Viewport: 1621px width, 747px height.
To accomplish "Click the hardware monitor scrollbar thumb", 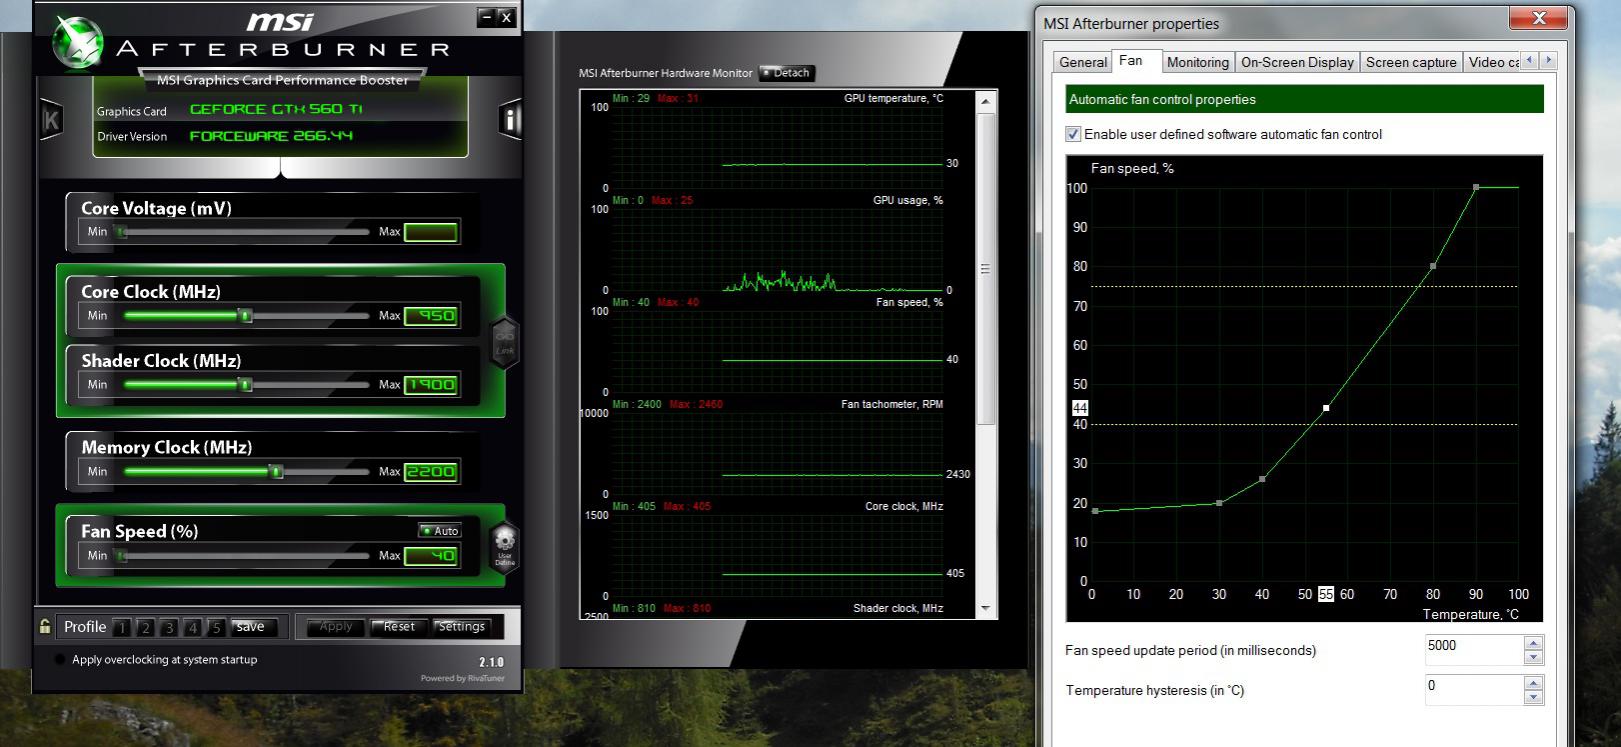I will [986, 268].
